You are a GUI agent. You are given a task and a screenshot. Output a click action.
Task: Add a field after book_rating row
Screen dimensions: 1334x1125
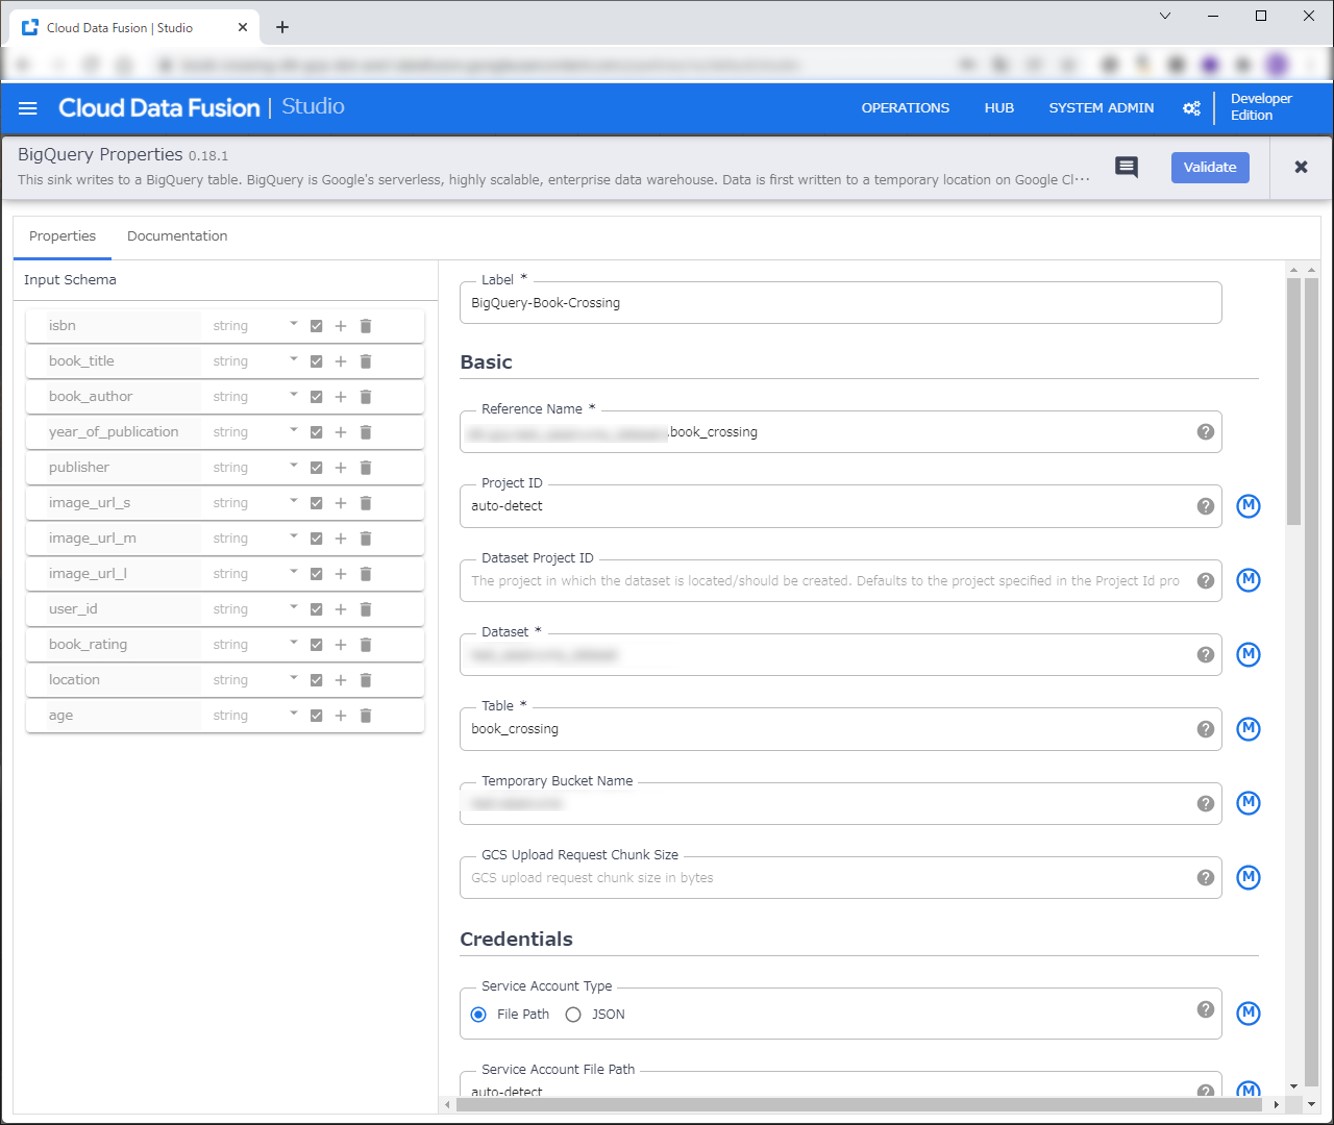tap(341, 645)
